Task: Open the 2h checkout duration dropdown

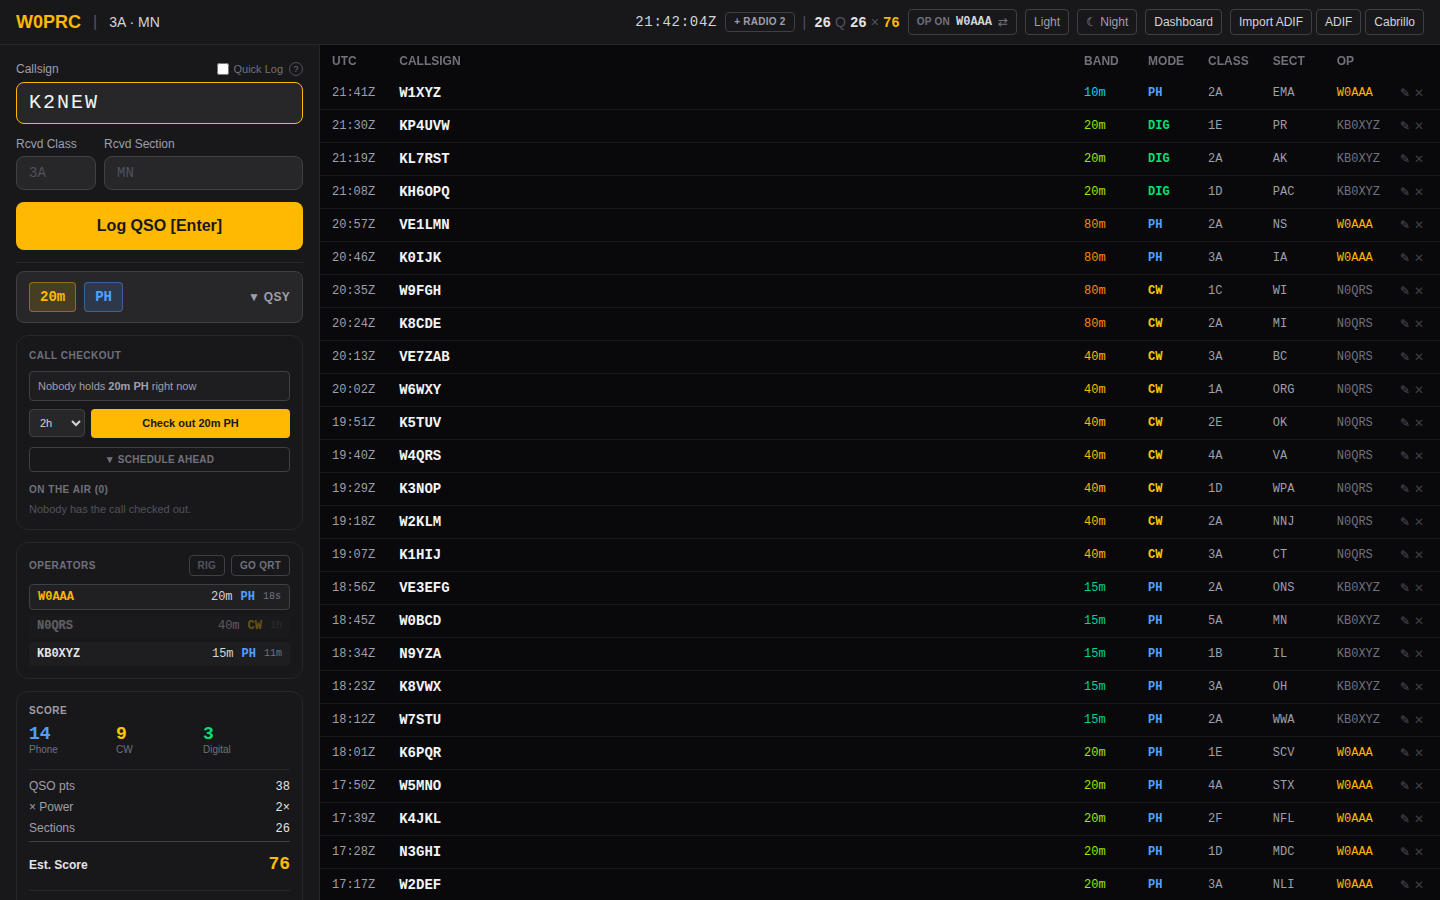Action: point(57,423)
